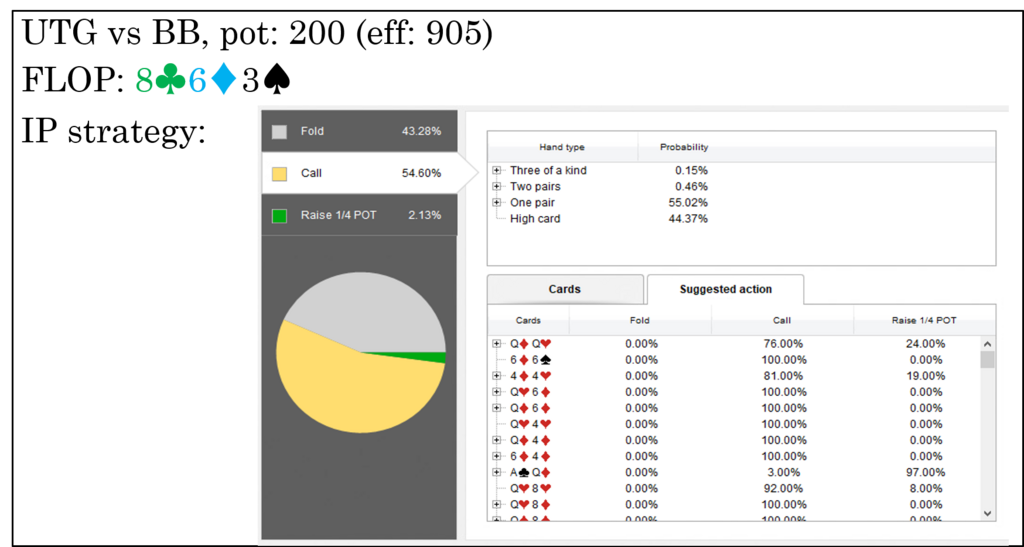
Task: Click the 100.00% Call value in the 6♦6♠ row
Action: click(x=782, y=360)
